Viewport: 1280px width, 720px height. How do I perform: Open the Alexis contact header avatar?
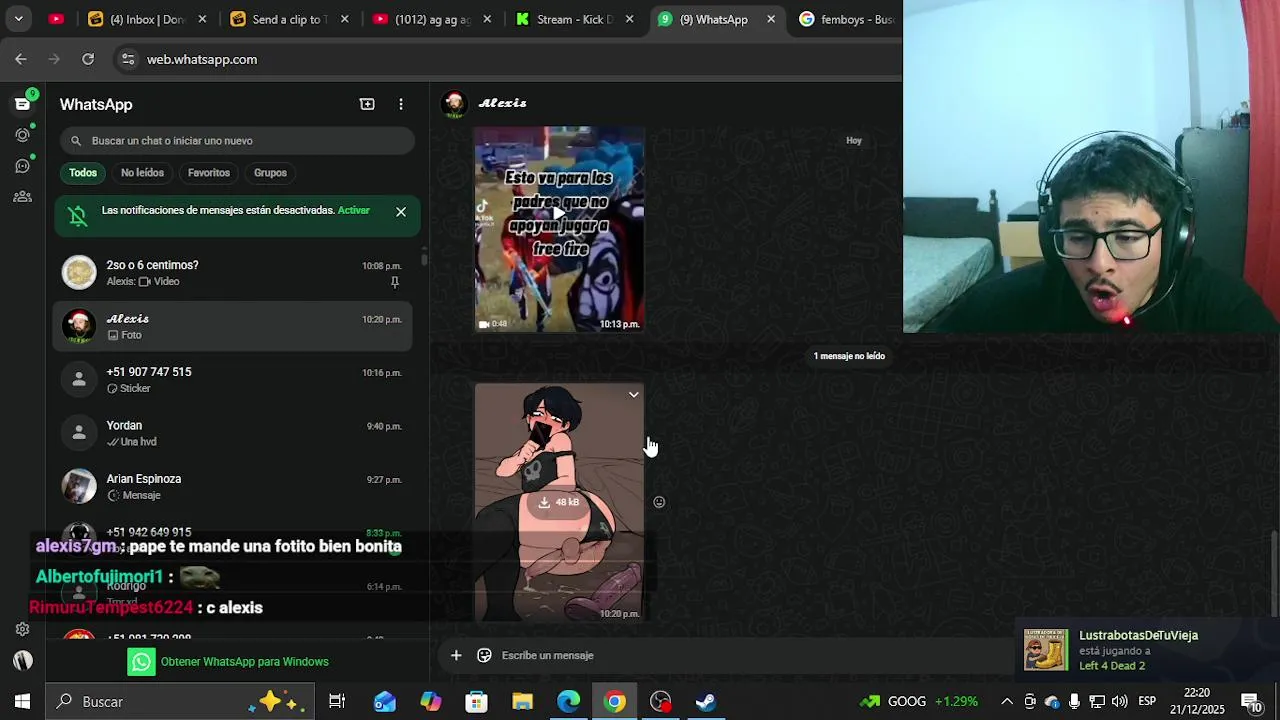(454, 103)
